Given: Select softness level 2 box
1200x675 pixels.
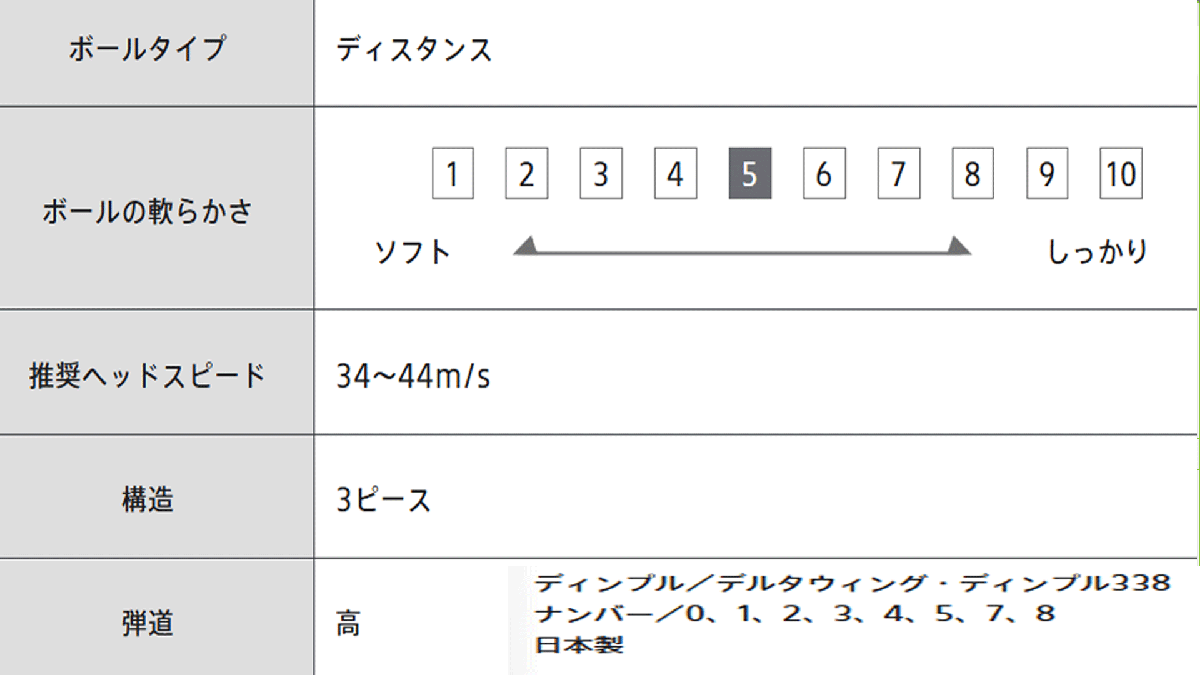Looking at the screenshot, I should [x=526, y=175].
